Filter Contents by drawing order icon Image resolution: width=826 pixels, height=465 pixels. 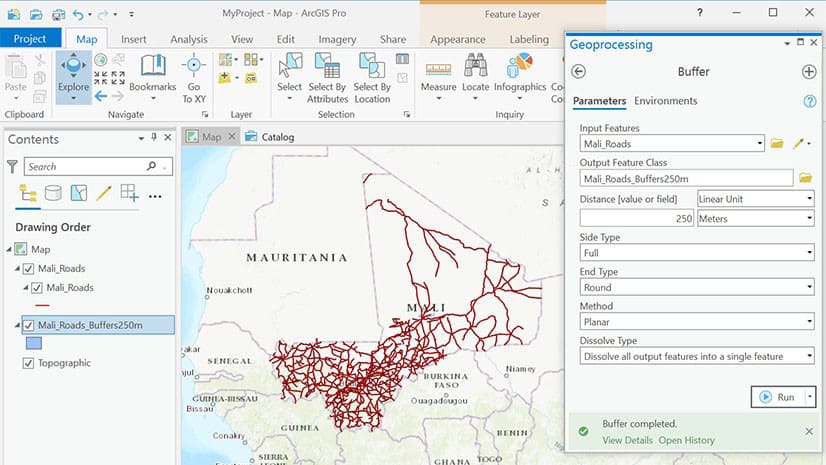coord(28,193)
